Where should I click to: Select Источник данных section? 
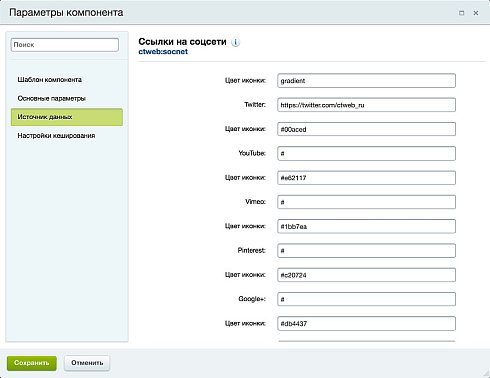[x=67, y=117]
